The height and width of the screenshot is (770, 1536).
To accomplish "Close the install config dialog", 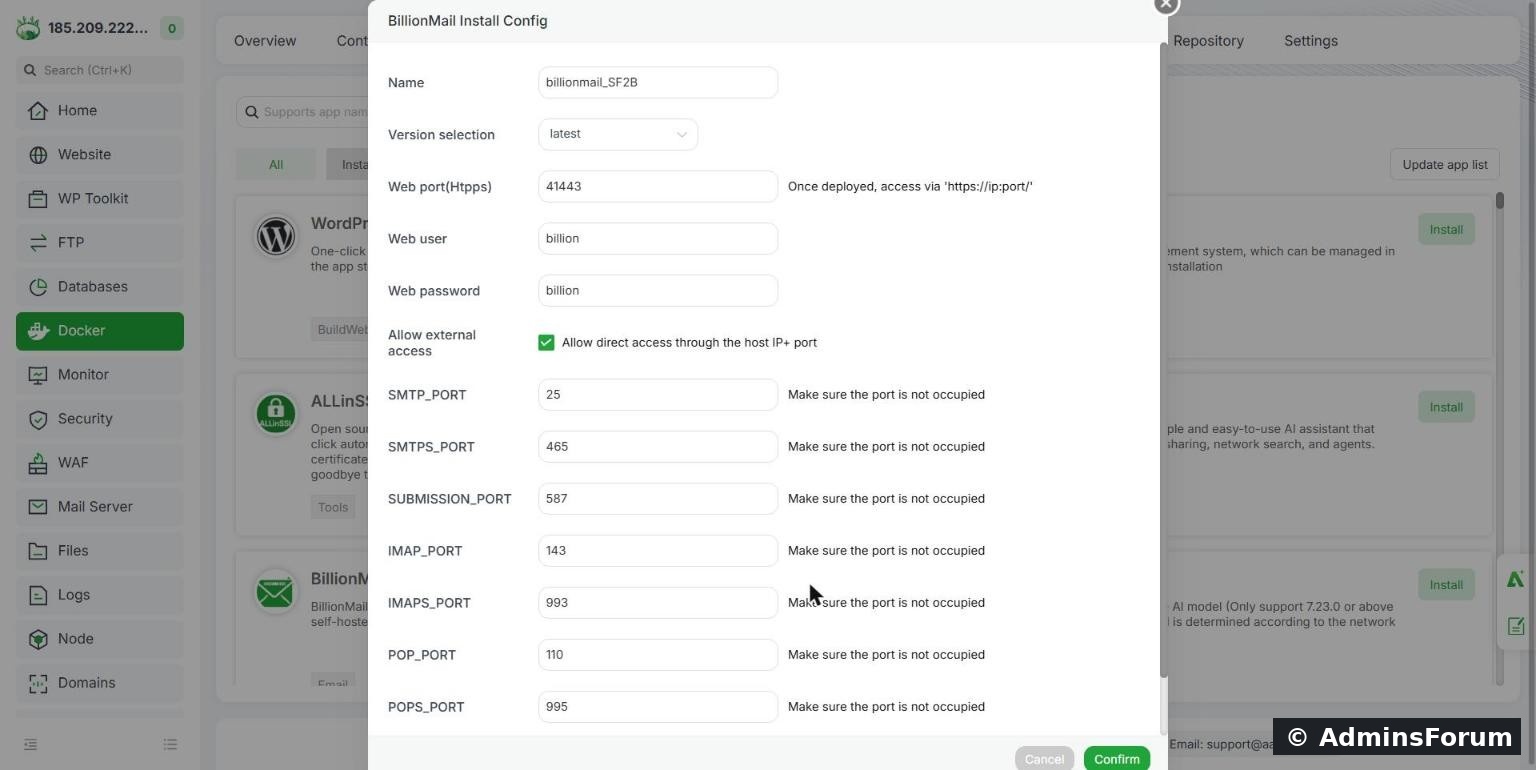I will pyautogui.click(x=1166, y=5).
